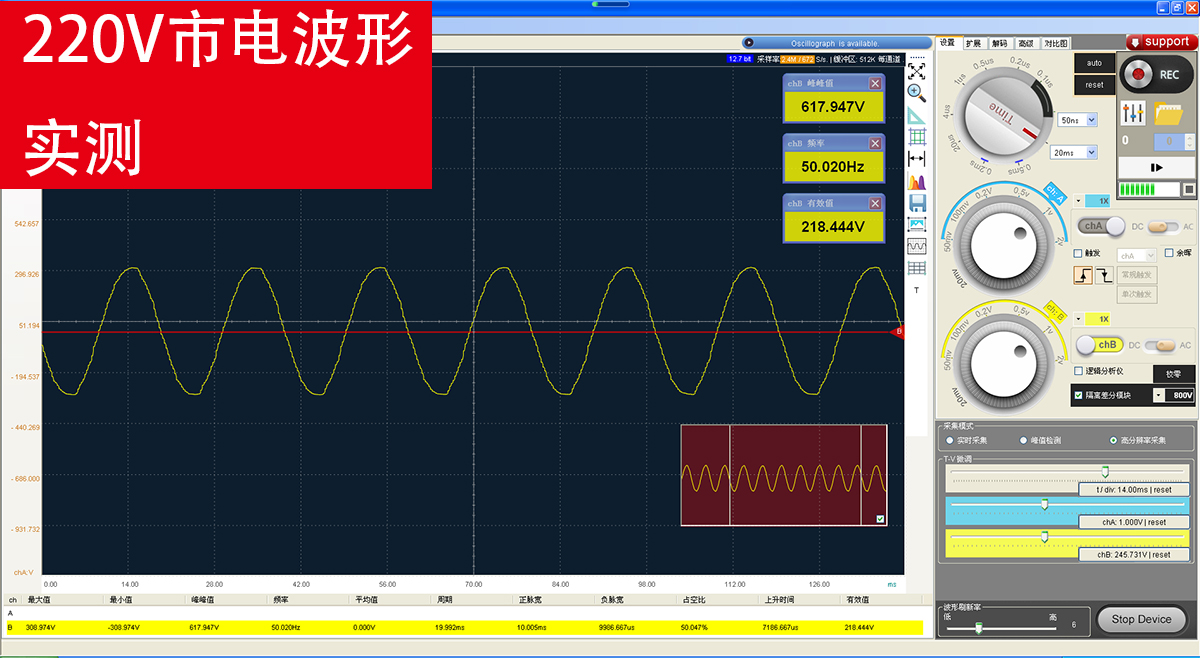
Task: Open saved recordings folder icon
Action: [1168, 112]
